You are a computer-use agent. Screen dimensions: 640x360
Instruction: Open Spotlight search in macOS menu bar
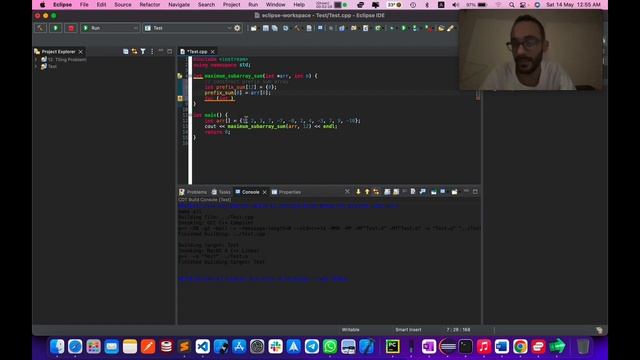click(x=511, y=5)
